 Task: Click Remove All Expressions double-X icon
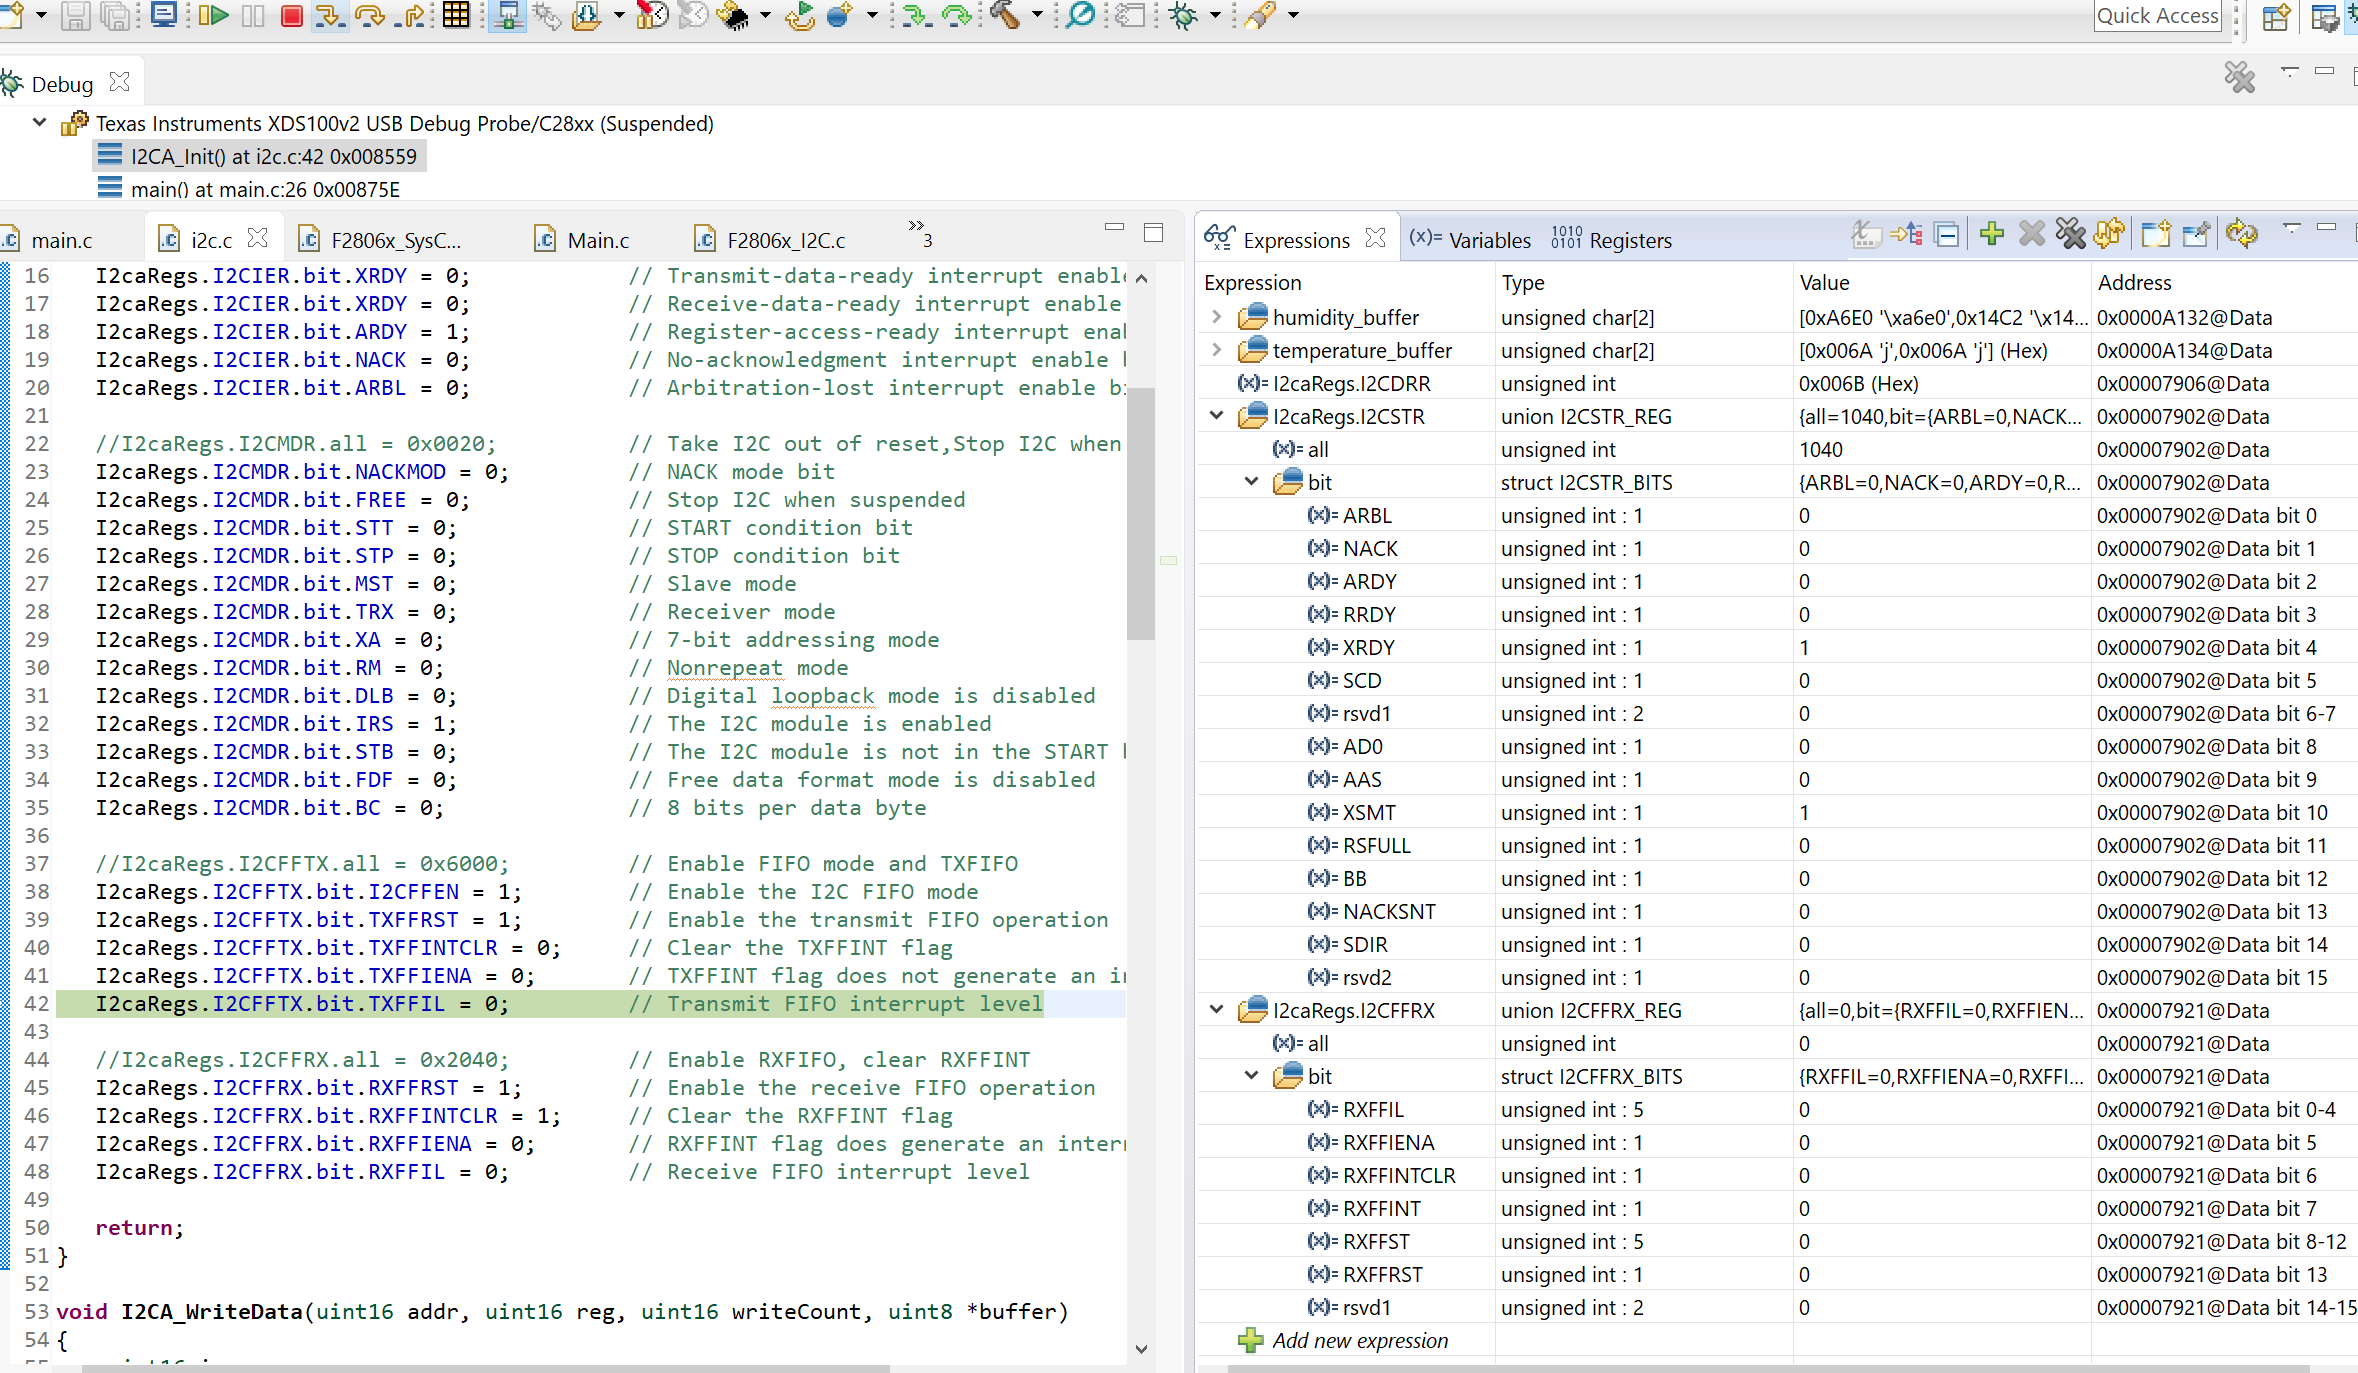(2070, 234)
